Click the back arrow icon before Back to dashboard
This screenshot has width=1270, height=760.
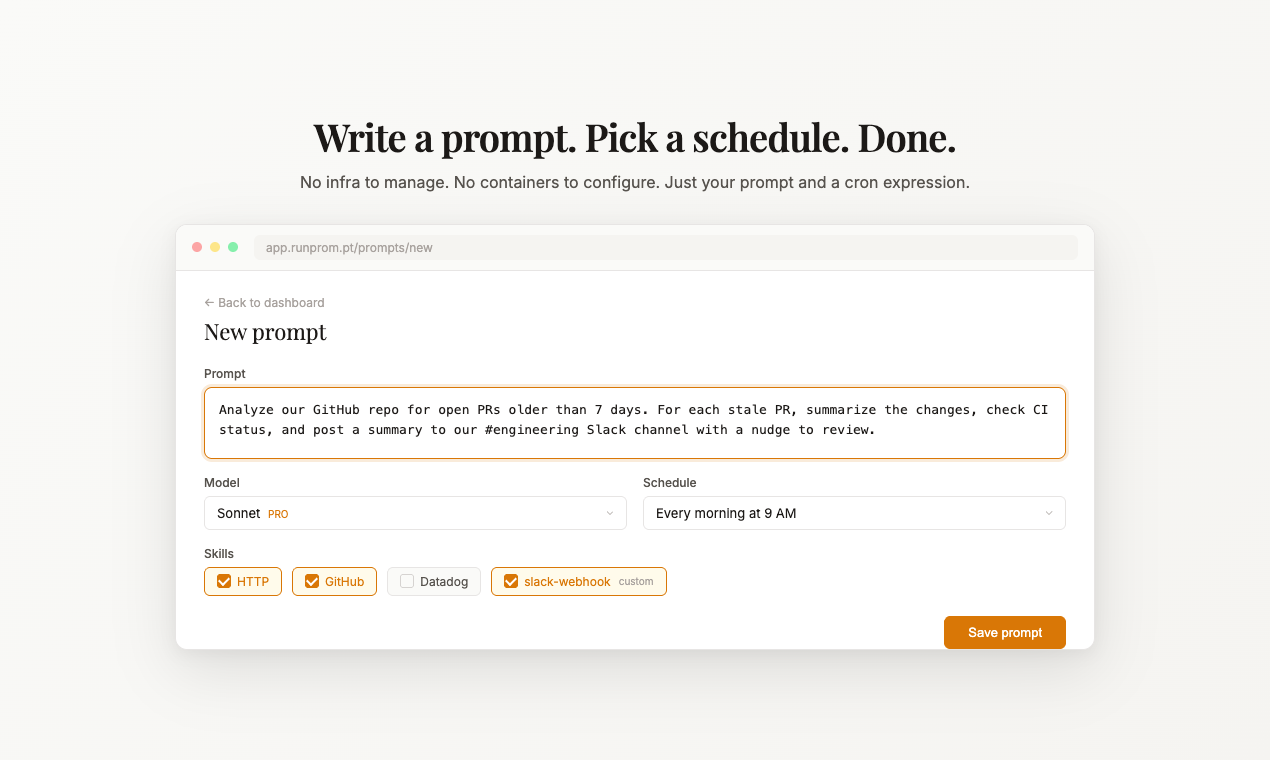pos(208,302)
